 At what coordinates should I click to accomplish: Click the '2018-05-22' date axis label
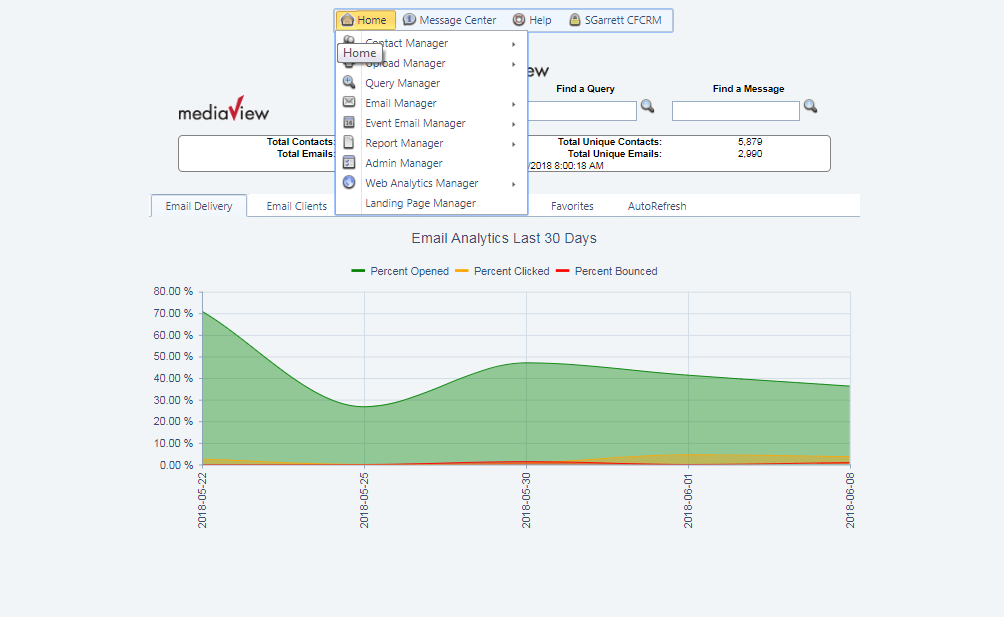(x=202, y=501)
